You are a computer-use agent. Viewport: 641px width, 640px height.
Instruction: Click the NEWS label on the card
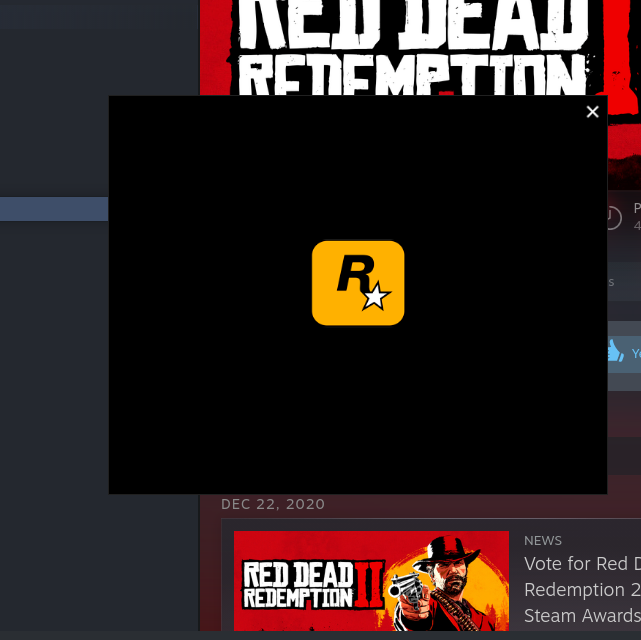coord(542,540)
